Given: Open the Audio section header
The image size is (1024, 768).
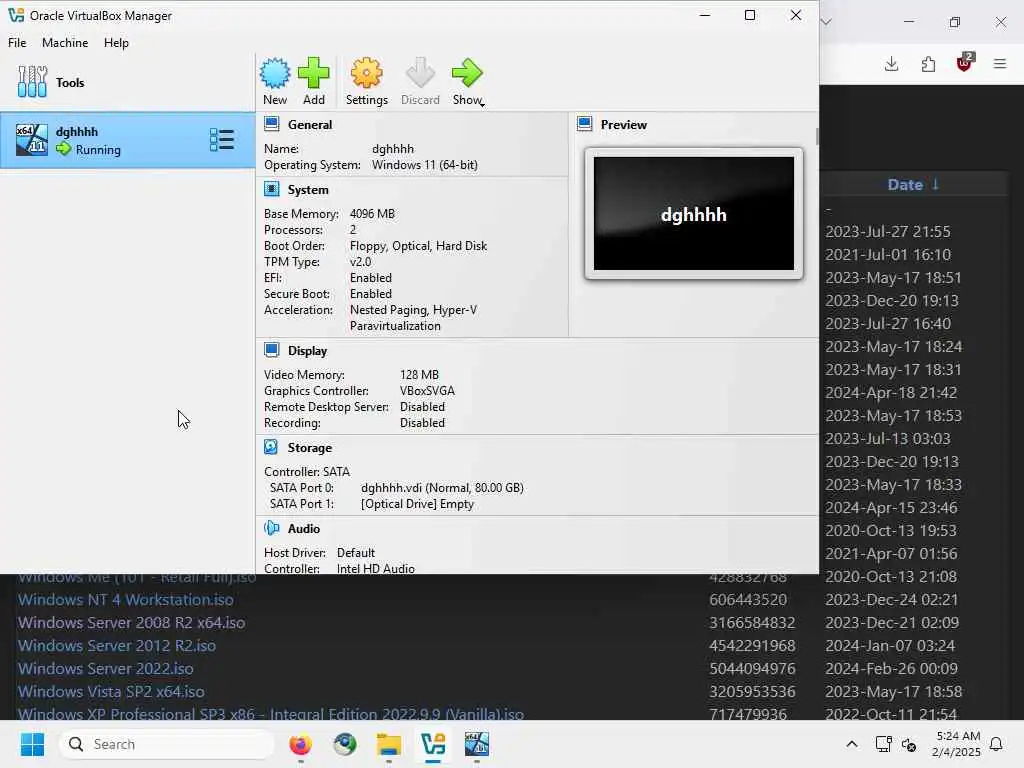Looking at the screenshot, I should point(304,529).
